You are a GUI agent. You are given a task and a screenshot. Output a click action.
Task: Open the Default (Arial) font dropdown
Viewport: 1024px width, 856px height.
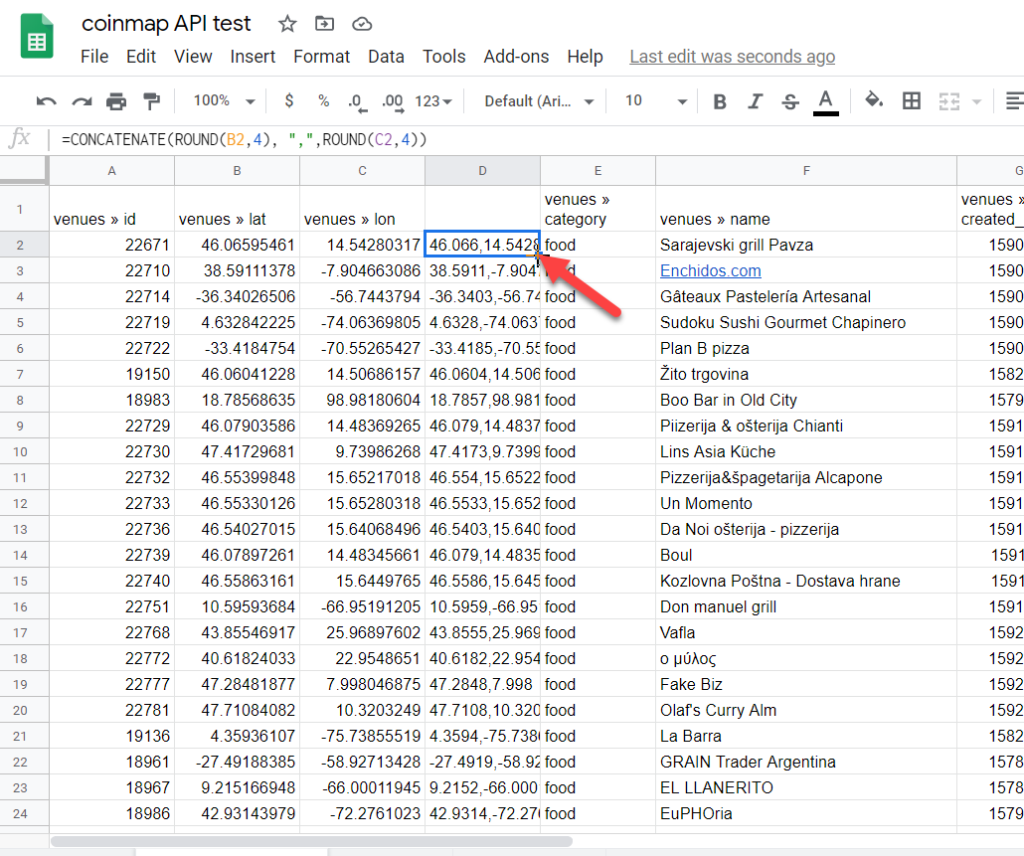pos(539,101)
